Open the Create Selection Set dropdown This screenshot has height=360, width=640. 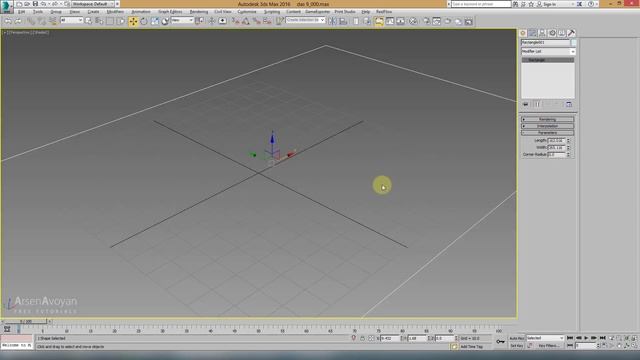click(305, 20)
